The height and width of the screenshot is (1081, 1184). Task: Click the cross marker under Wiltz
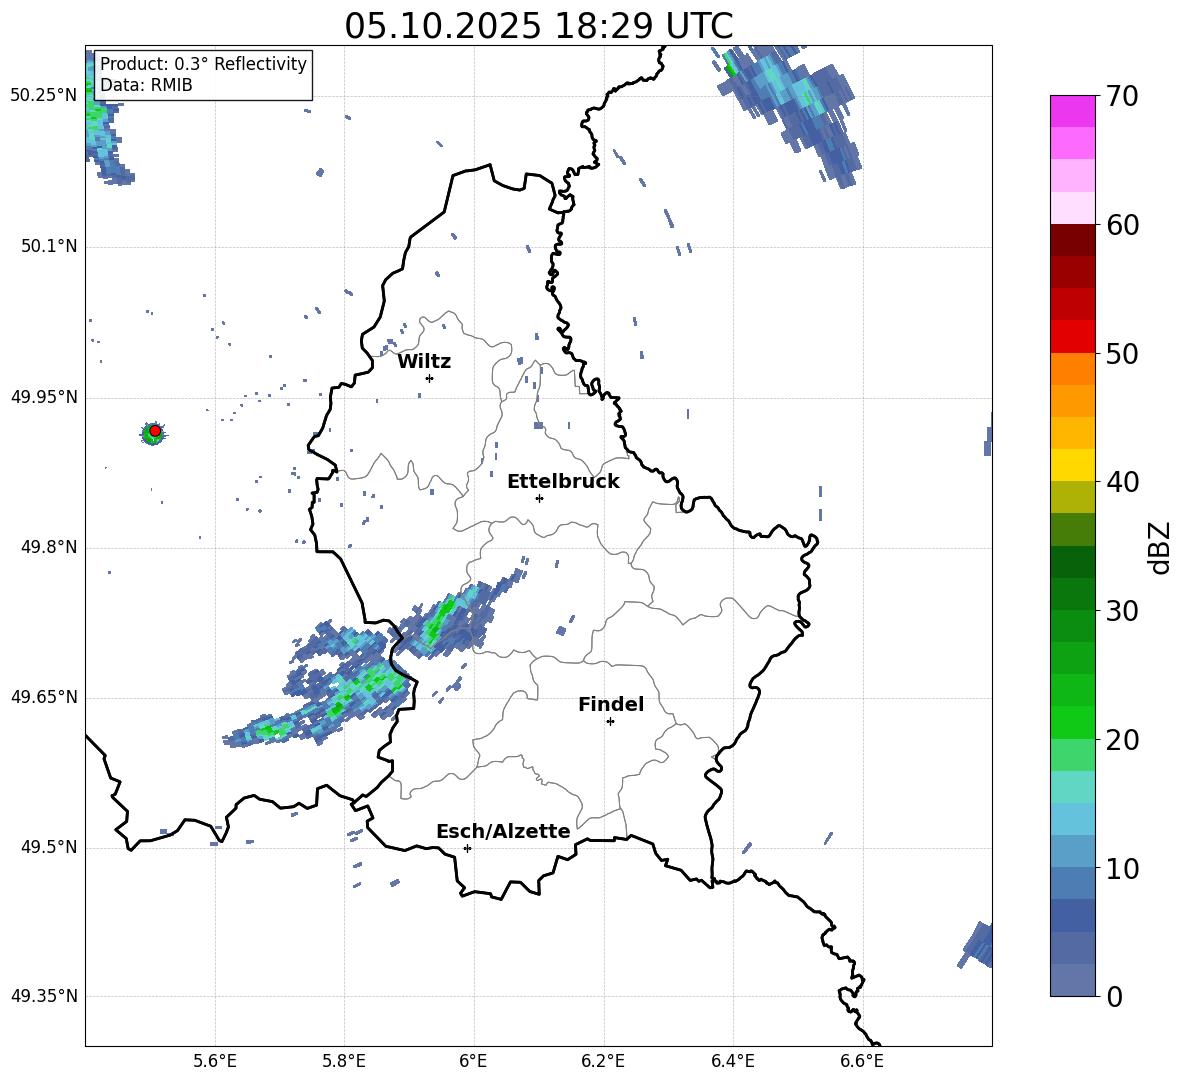point(429,378)
